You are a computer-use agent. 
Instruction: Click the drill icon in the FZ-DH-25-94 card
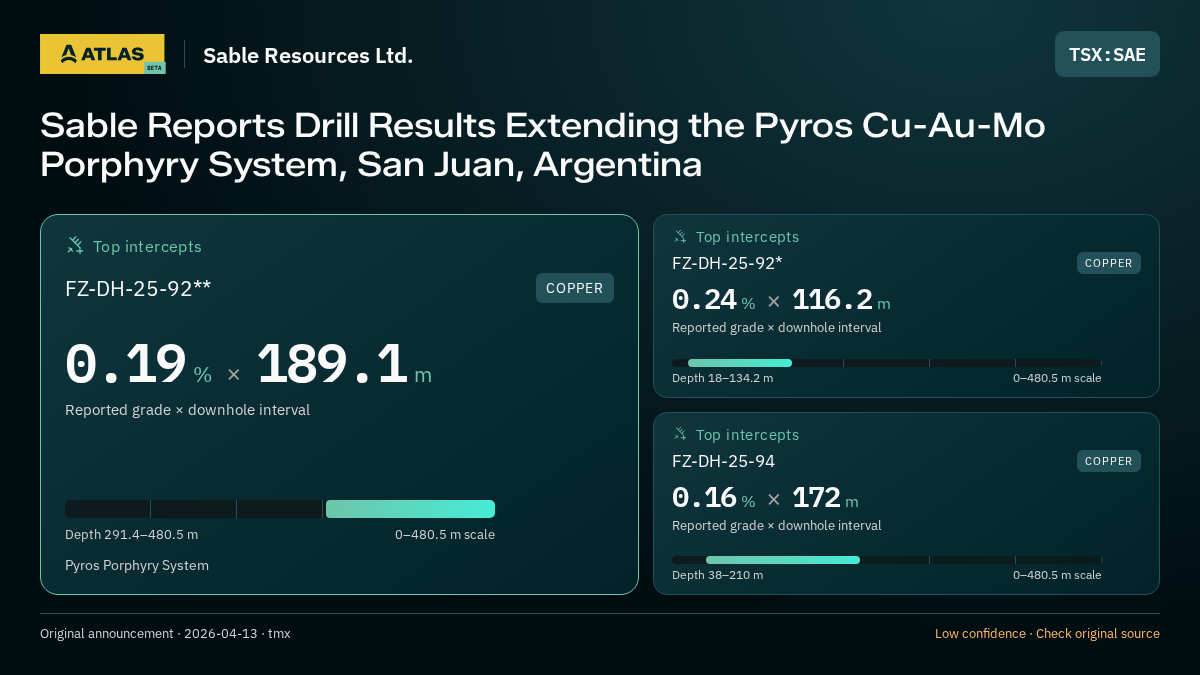tap(680, 434)
